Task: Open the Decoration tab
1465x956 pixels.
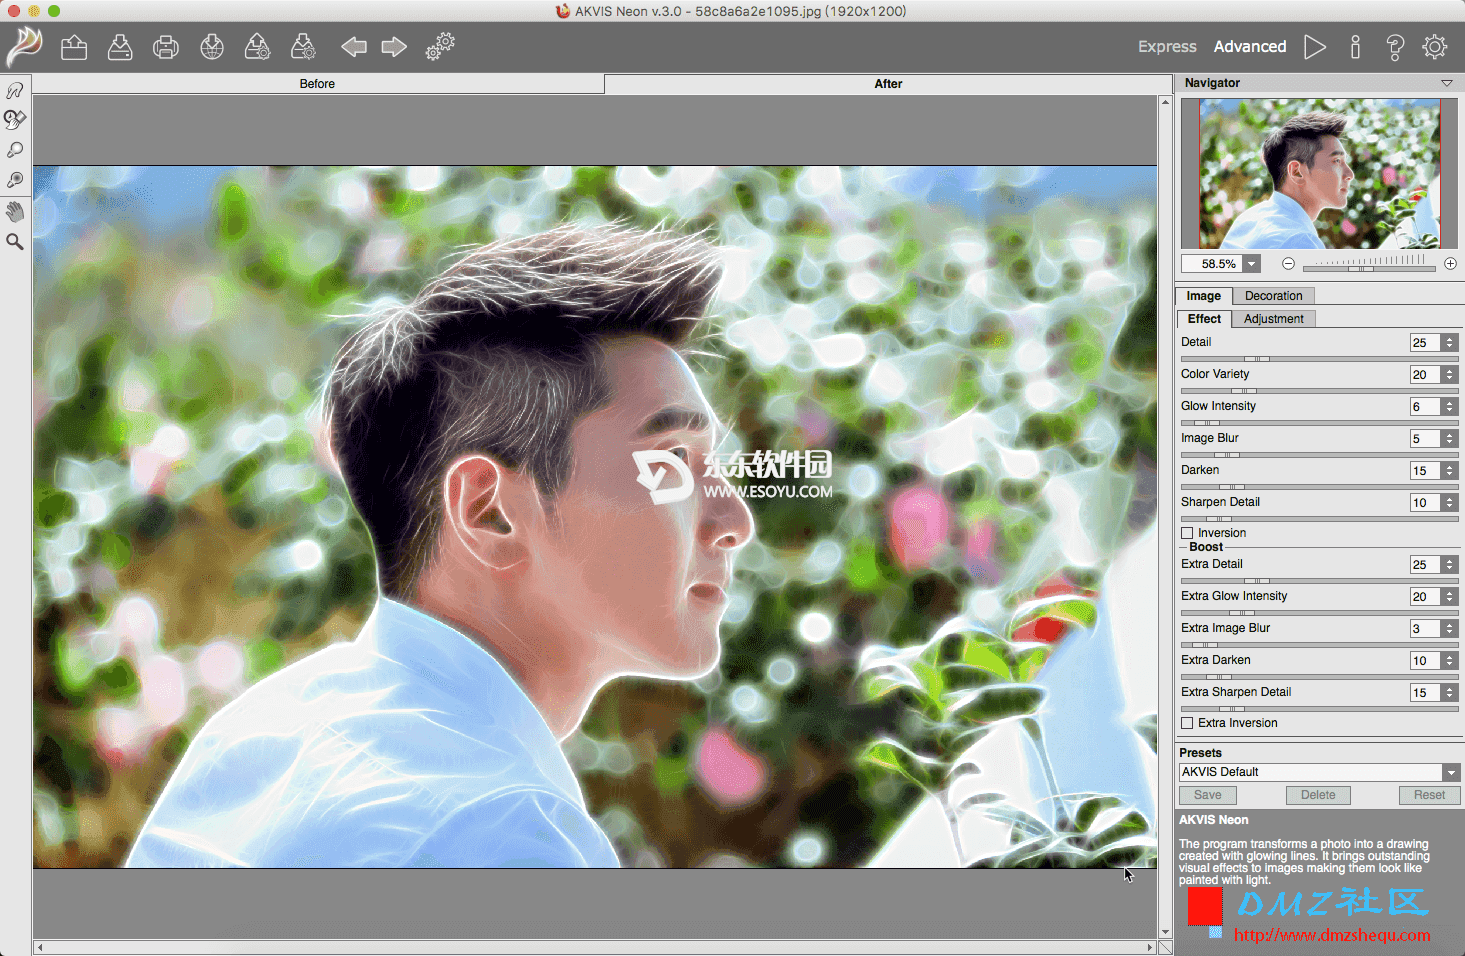Action: [1274, 296]
